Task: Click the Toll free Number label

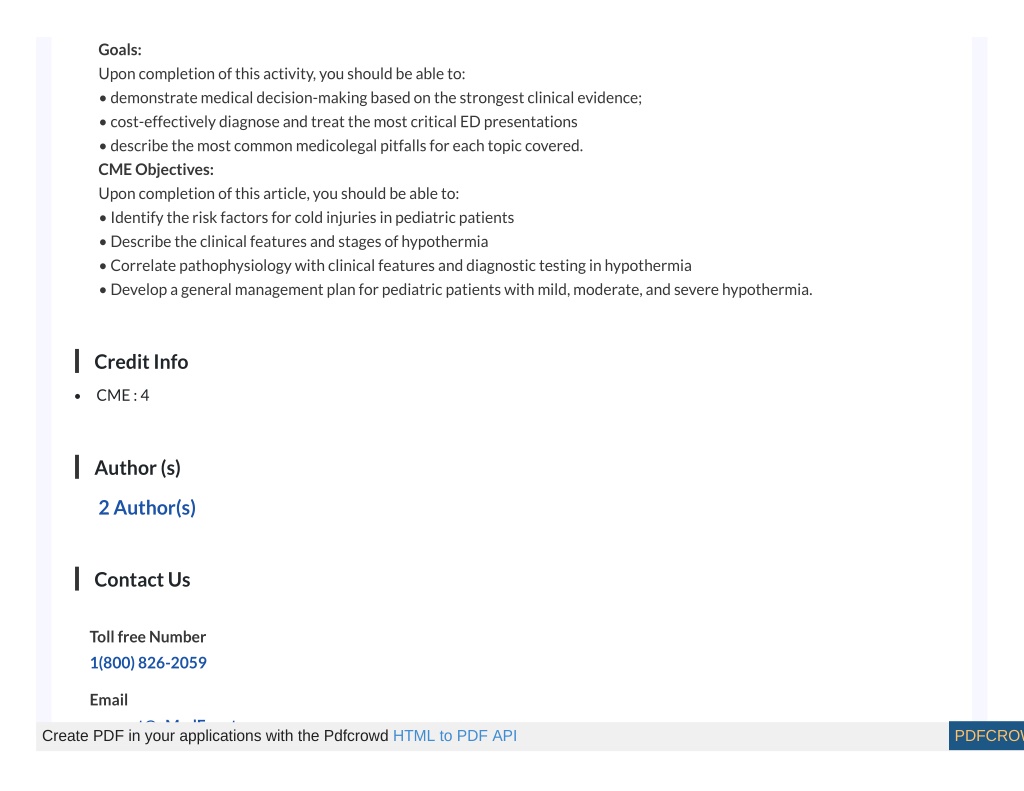Action: click(148, 637)
